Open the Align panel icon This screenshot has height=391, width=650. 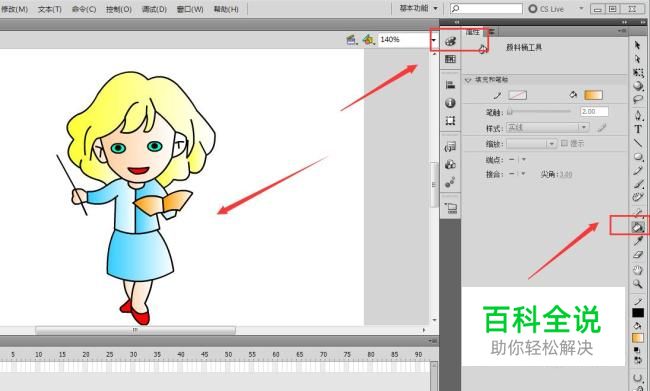[x=451, y=85]
